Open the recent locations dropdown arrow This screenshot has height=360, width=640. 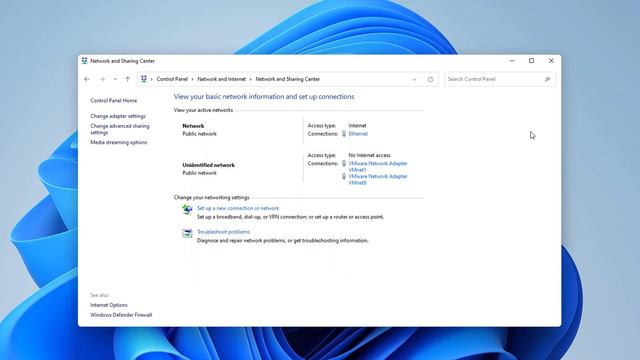pos(115,79)
